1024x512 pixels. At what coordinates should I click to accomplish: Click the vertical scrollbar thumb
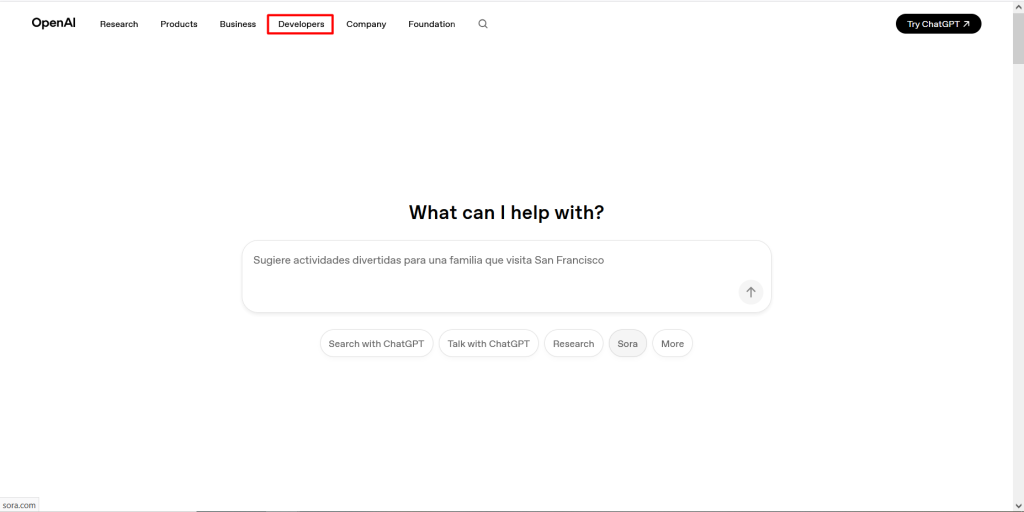[x=1018, y=40]
